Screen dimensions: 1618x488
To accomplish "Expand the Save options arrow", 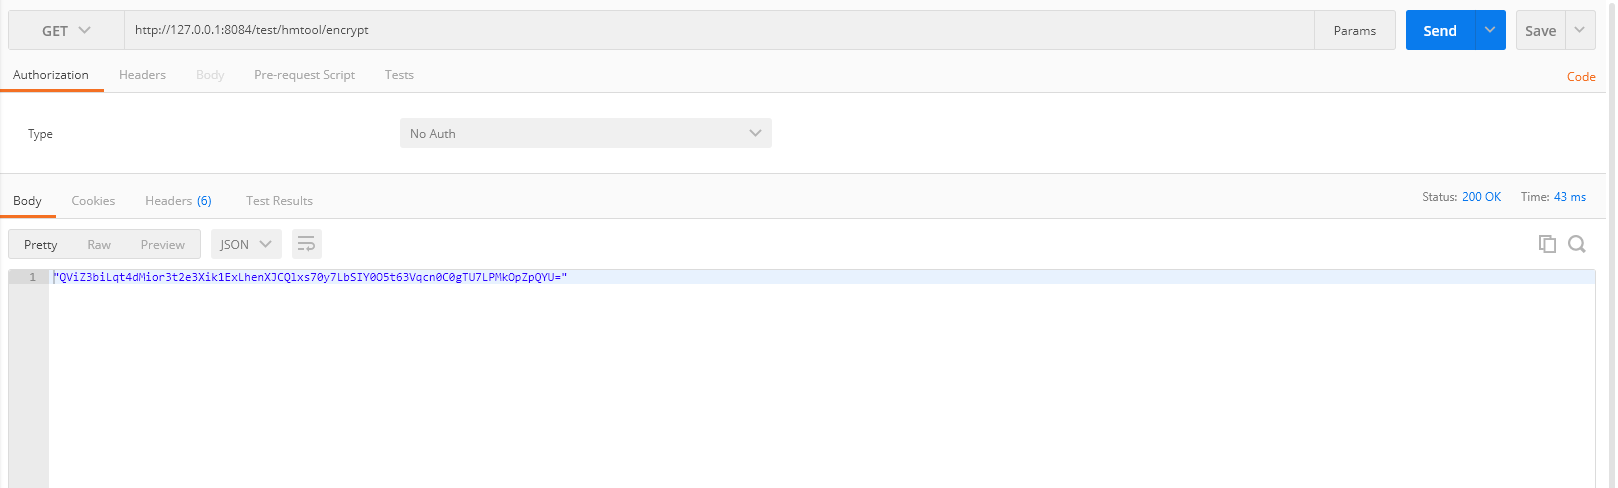I will click(x=1580, y=31).
